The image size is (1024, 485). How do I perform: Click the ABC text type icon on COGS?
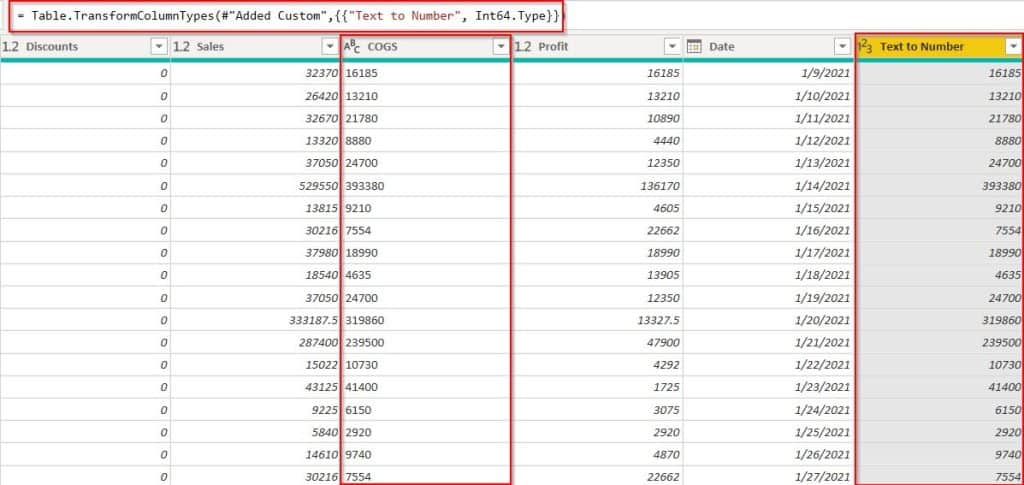[352, 46]
